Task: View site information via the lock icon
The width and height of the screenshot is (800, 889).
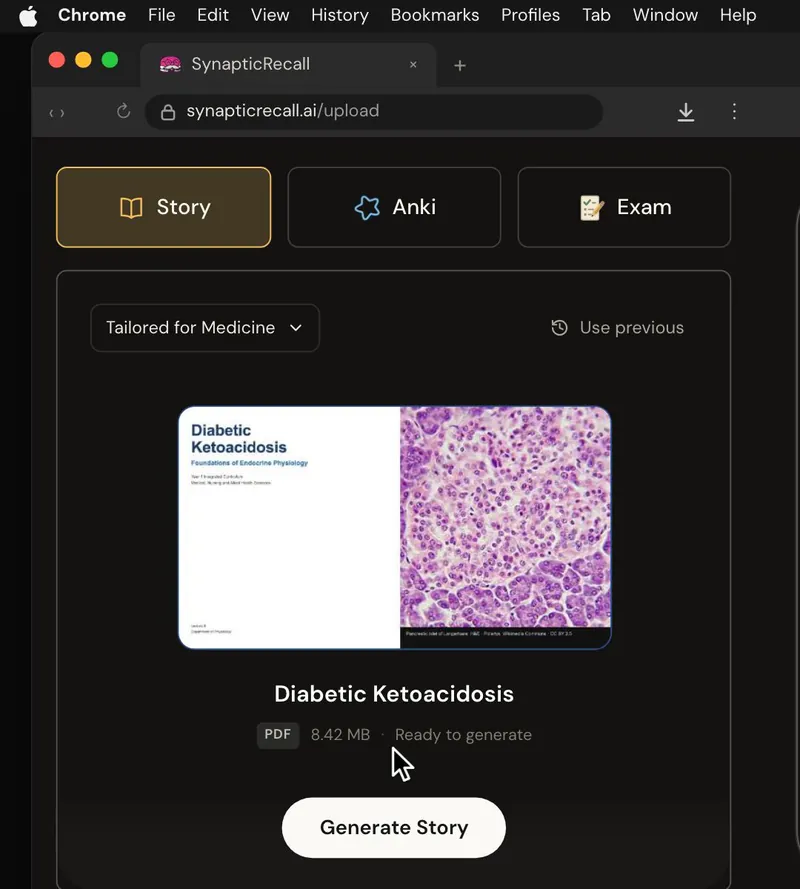Action: 168,112
